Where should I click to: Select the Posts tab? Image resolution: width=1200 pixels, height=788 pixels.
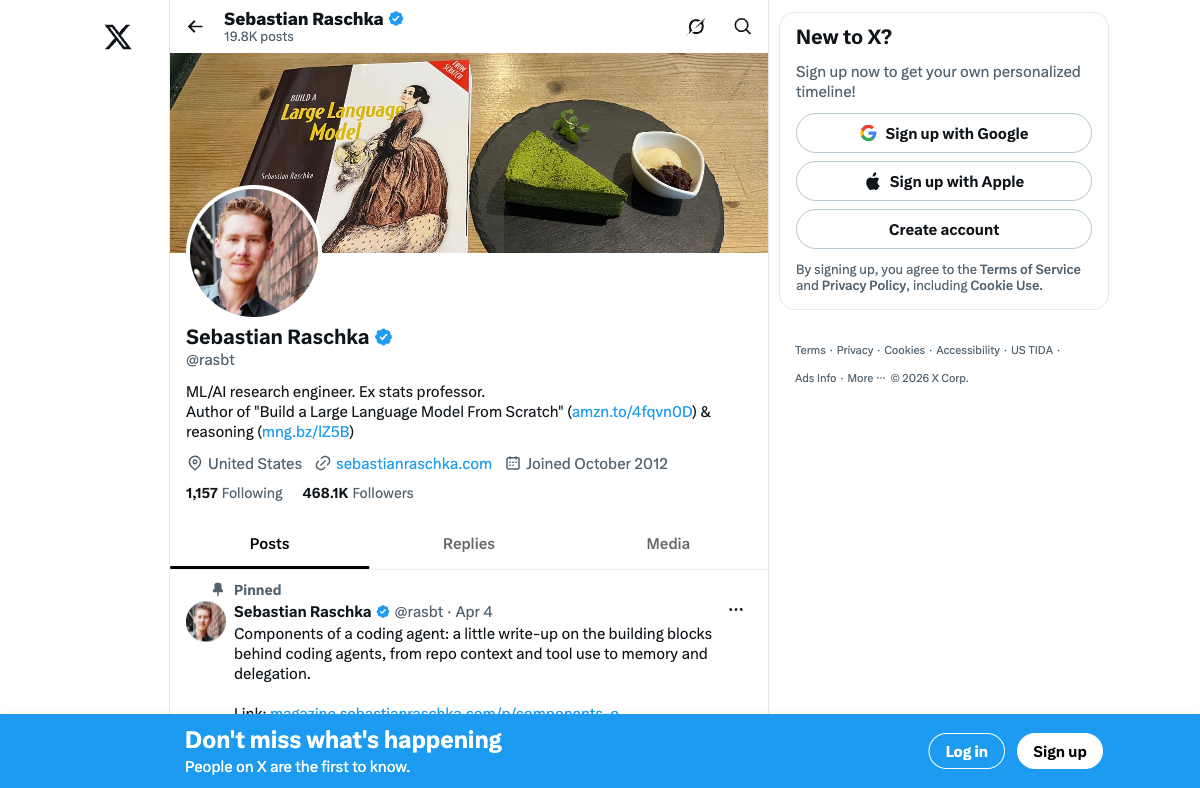click(x=269, y=544)
